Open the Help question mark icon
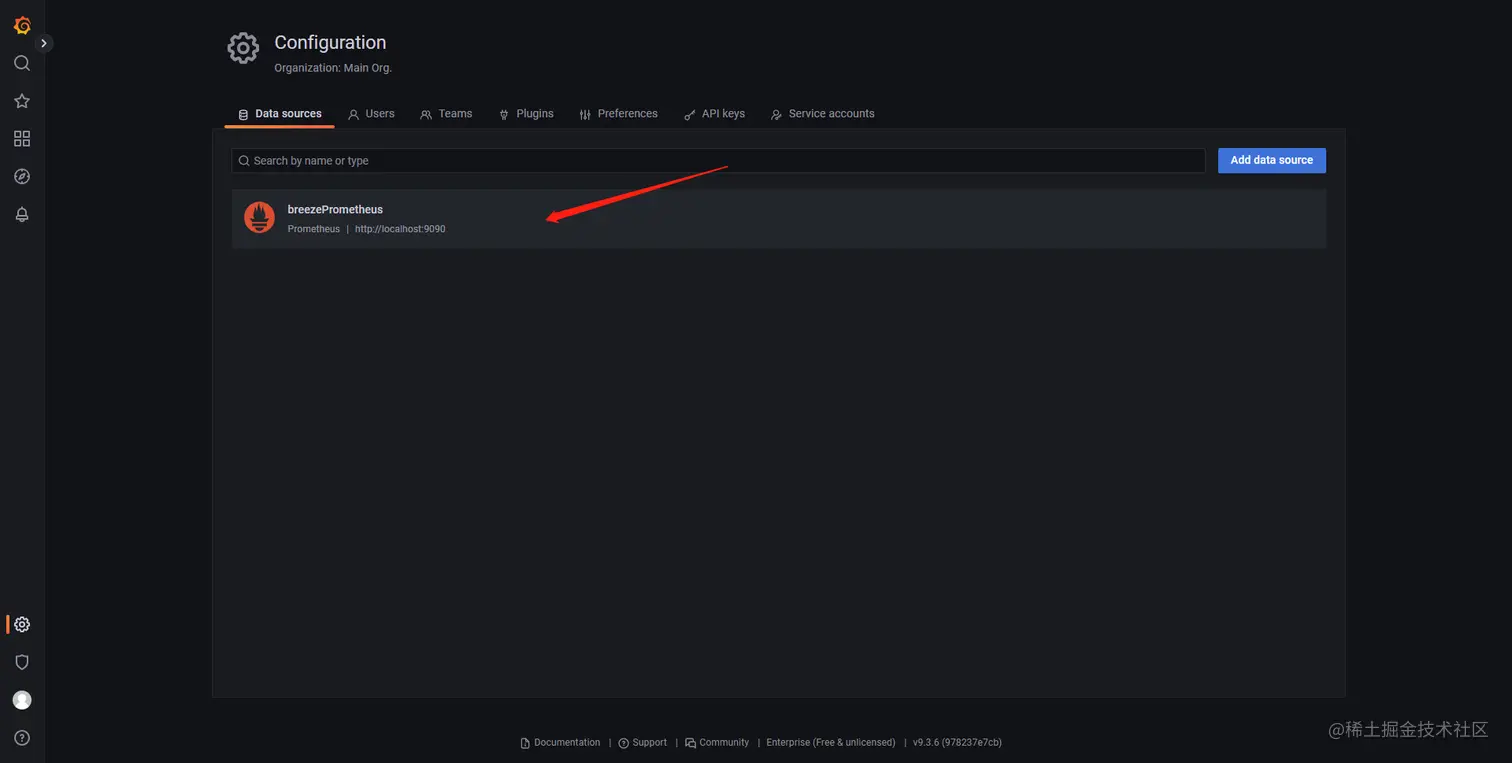 tap(22, 738)
